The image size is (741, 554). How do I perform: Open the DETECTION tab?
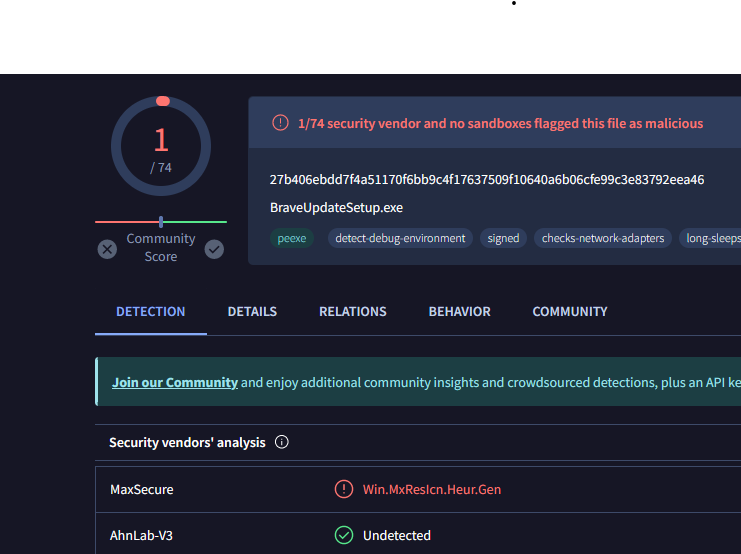click(151, 312)
